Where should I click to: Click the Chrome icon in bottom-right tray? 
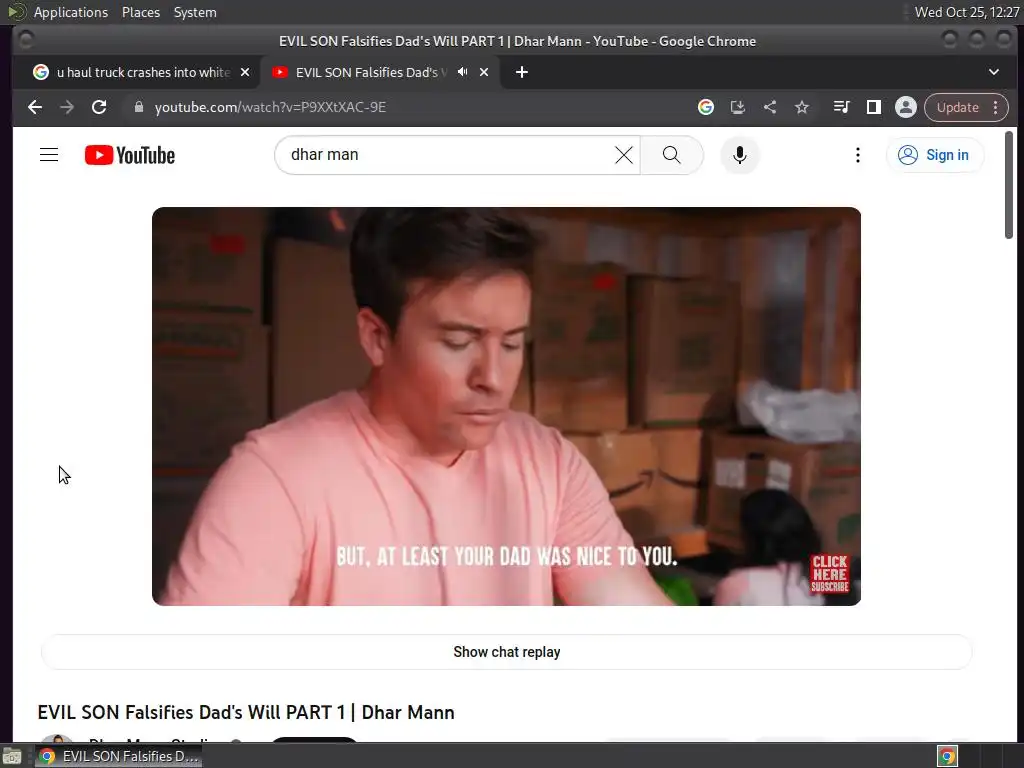(x=947, y=756)
